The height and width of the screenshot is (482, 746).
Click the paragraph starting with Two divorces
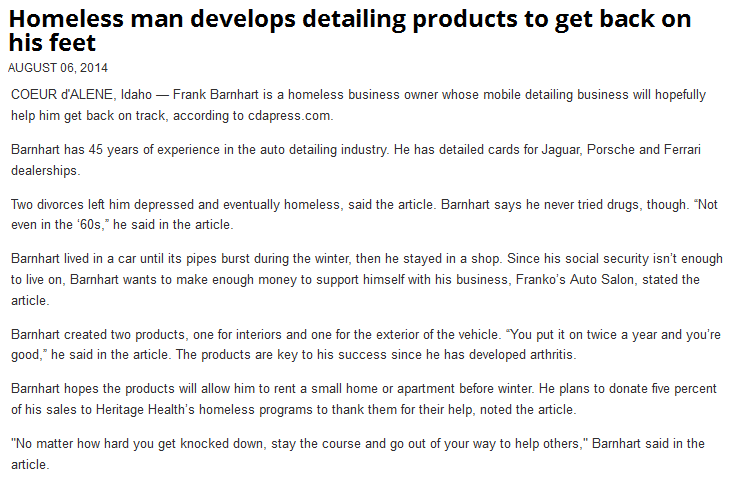coord(300,204)
